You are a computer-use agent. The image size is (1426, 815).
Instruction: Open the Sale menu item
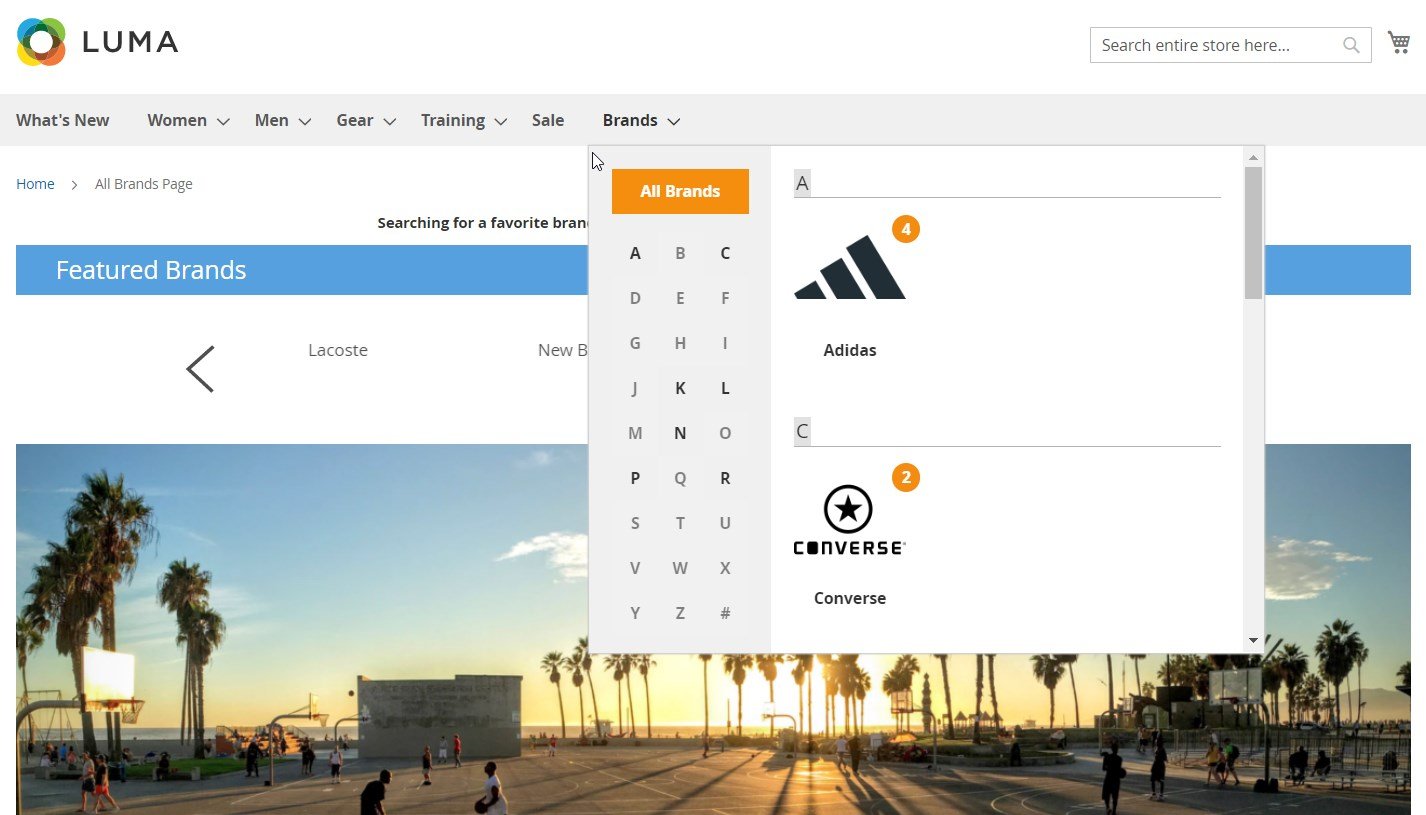pyautogui.click(x=548, y=120)
